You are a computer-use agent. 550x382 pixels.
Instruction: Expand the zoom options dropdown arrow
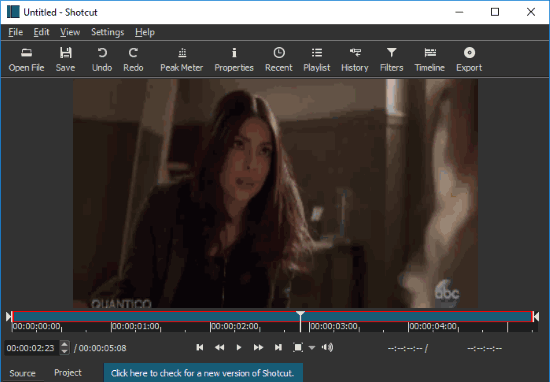[x=312, y=348]
